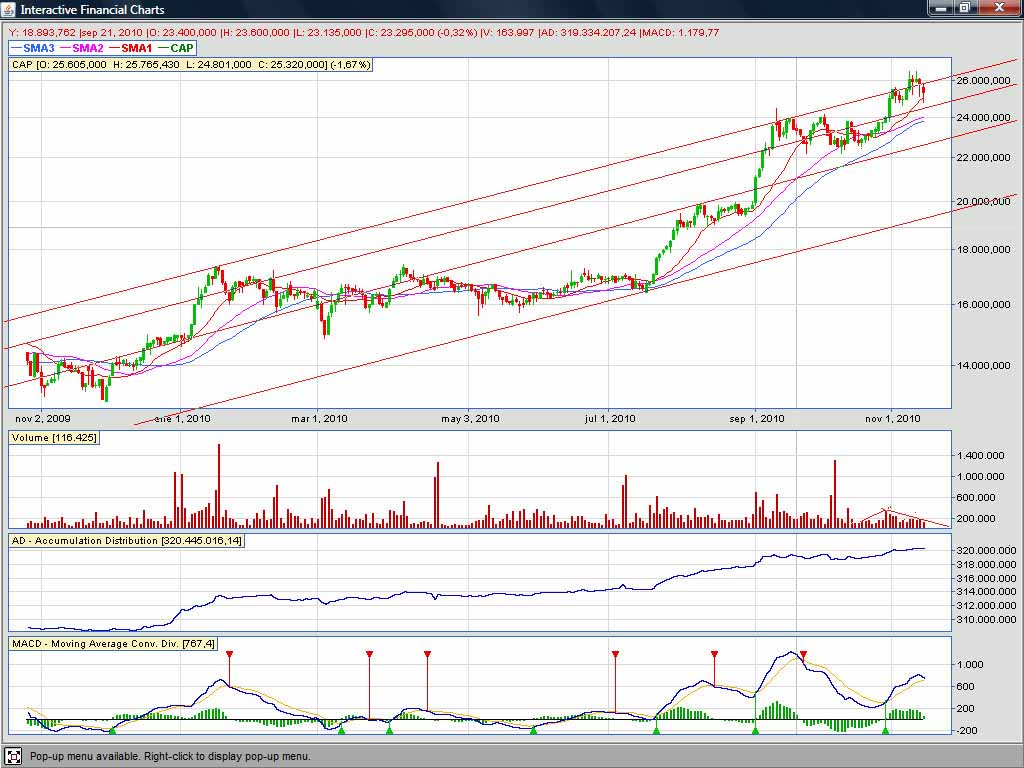Click the 'nov 1, 2010' date axis label
This screenshot has width=1024, height=768.
click(x=893, y=419)
